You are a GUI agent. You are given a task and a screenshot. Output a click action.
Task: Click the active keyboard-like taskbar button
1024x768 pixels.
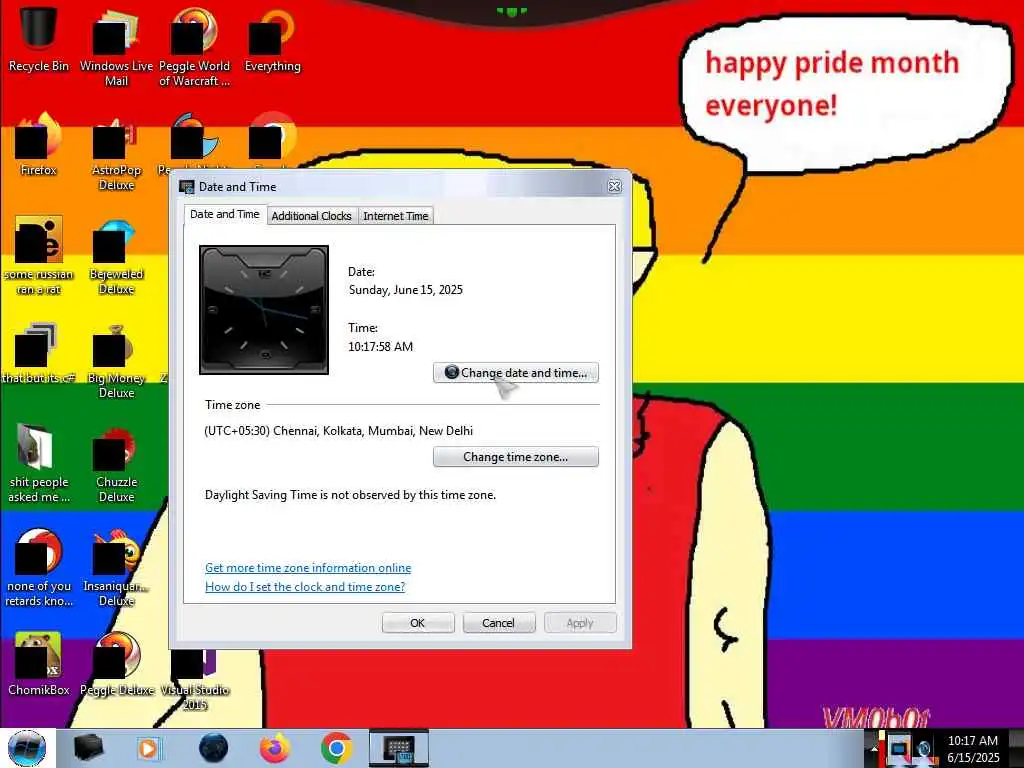[398, 748]
